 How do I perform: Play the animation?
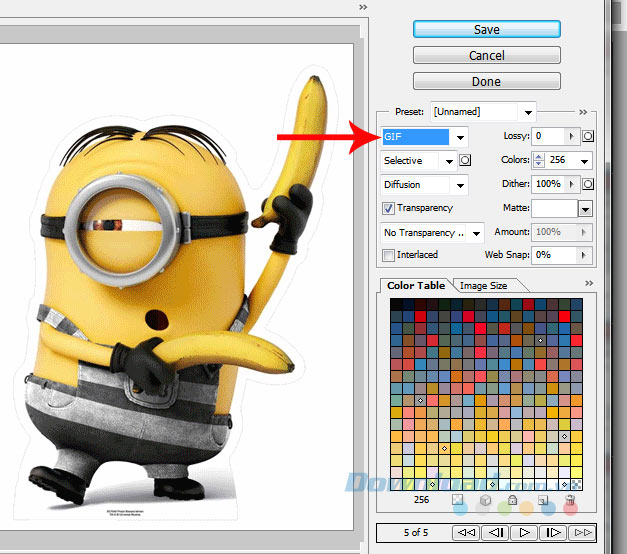tap(524, 533)
